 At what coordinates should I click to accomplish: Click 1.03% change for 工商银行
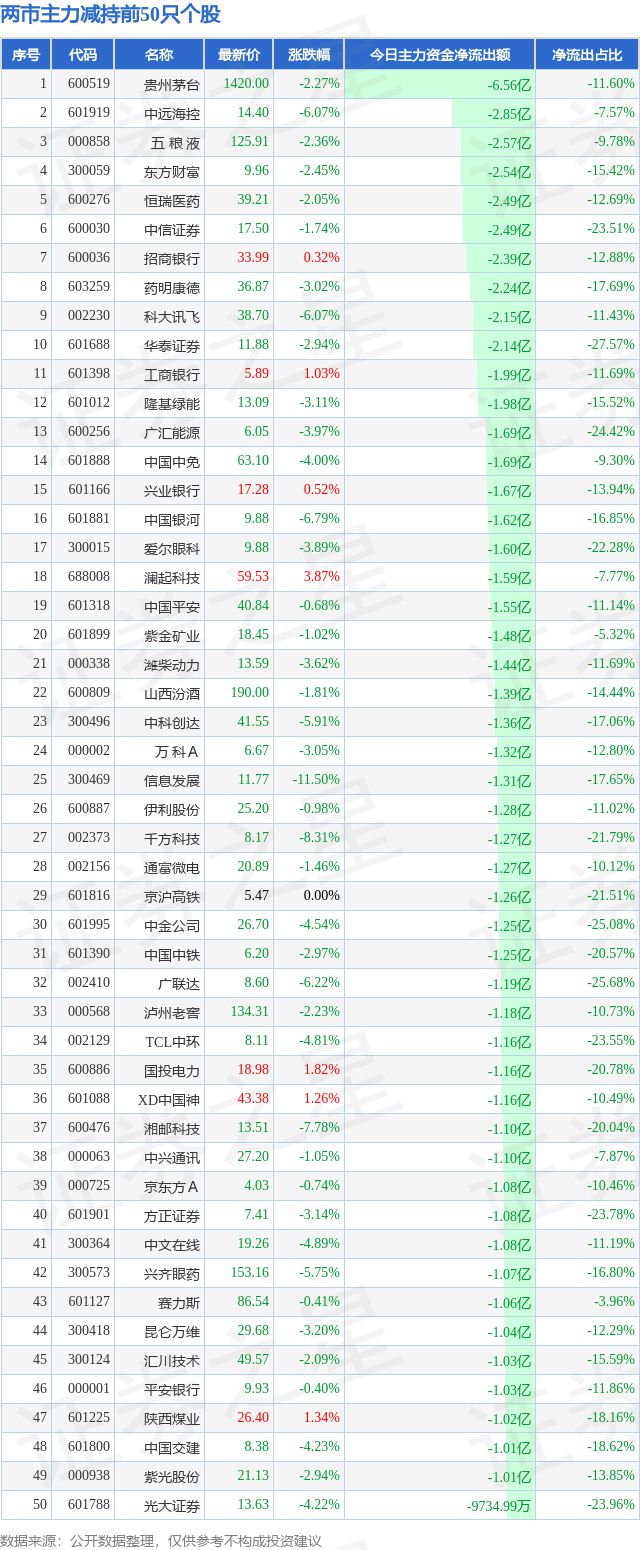(x=321, y=374)
